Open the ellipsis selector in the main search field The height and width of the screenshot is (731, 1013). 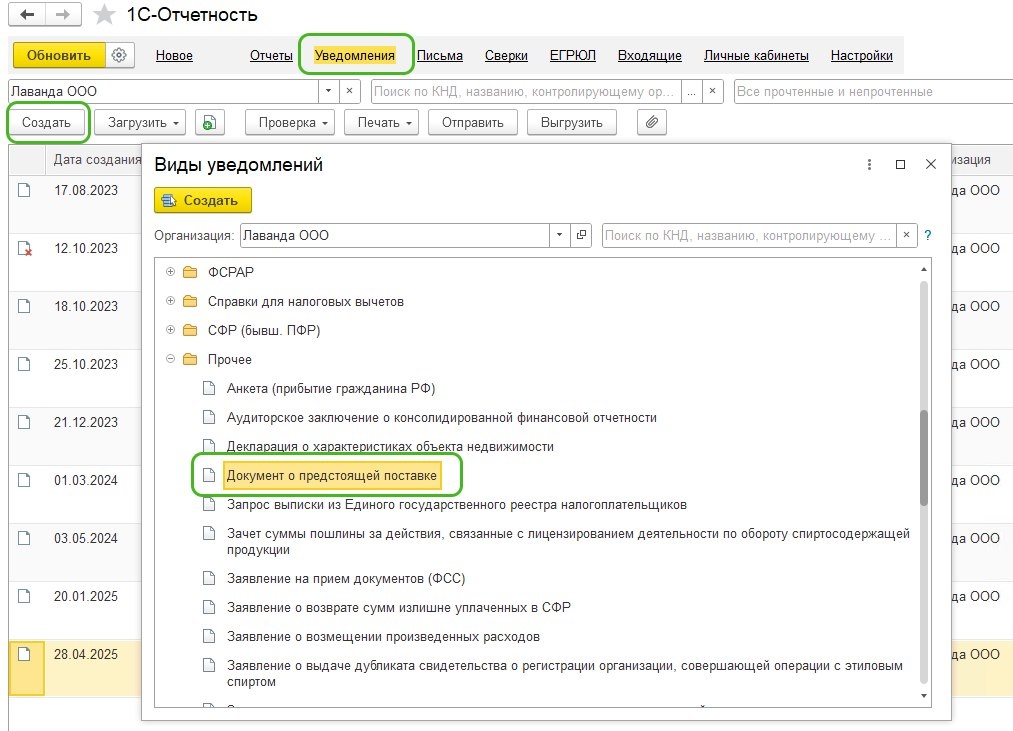[x=691, y=91]
